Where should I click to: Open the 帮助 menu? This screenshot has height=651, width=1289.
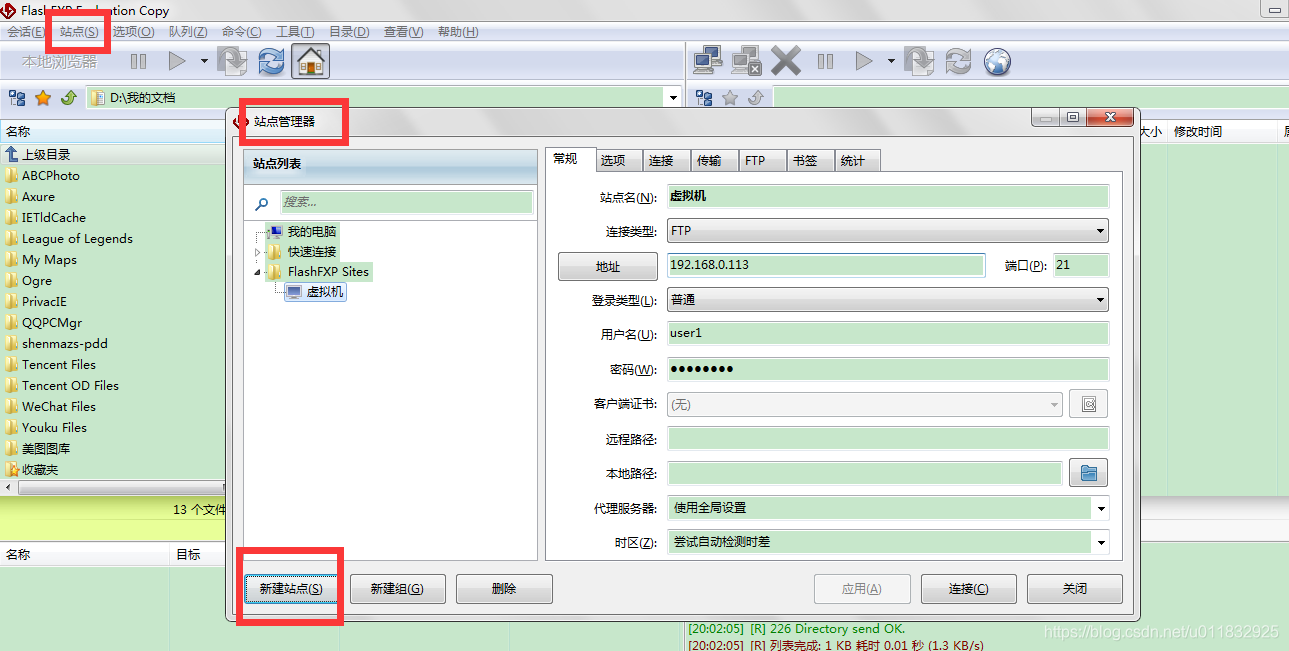pos(458,32)
